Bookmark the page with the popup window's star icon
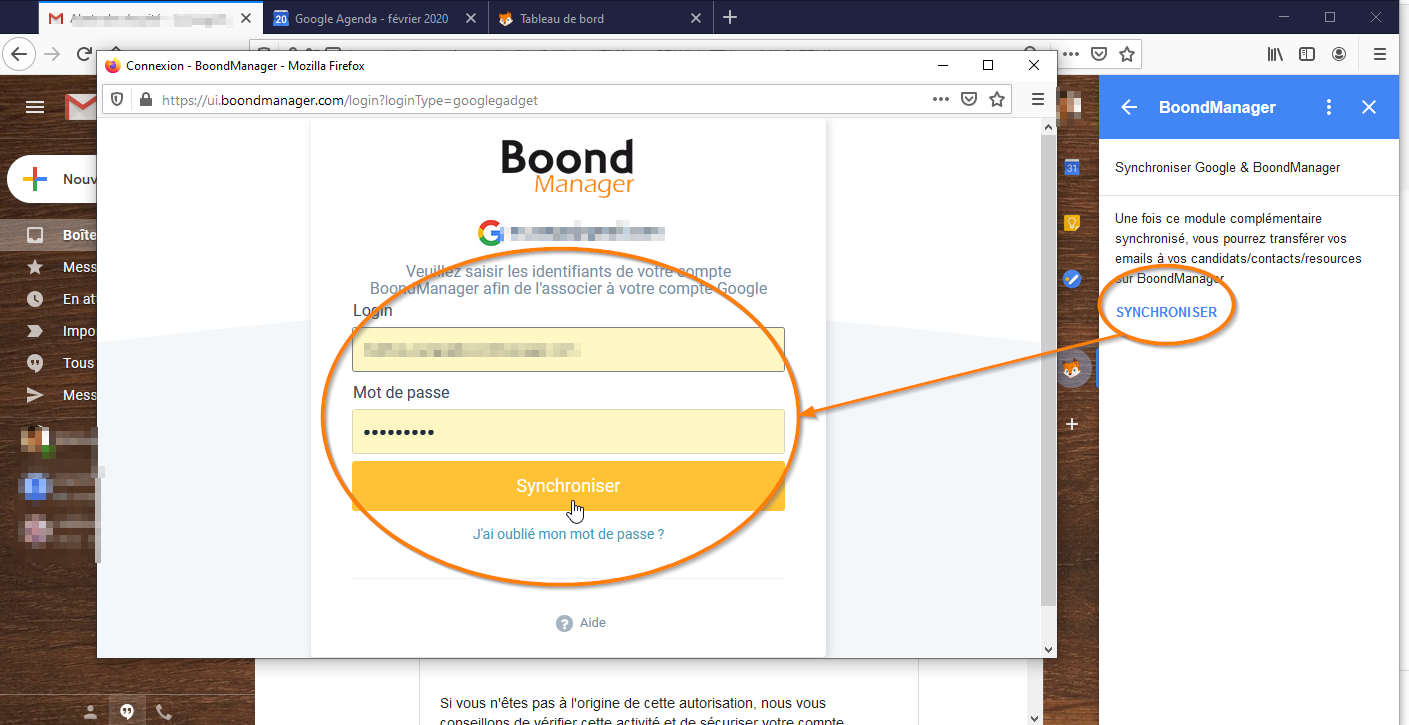1409x725 pixels. (997, 99)
